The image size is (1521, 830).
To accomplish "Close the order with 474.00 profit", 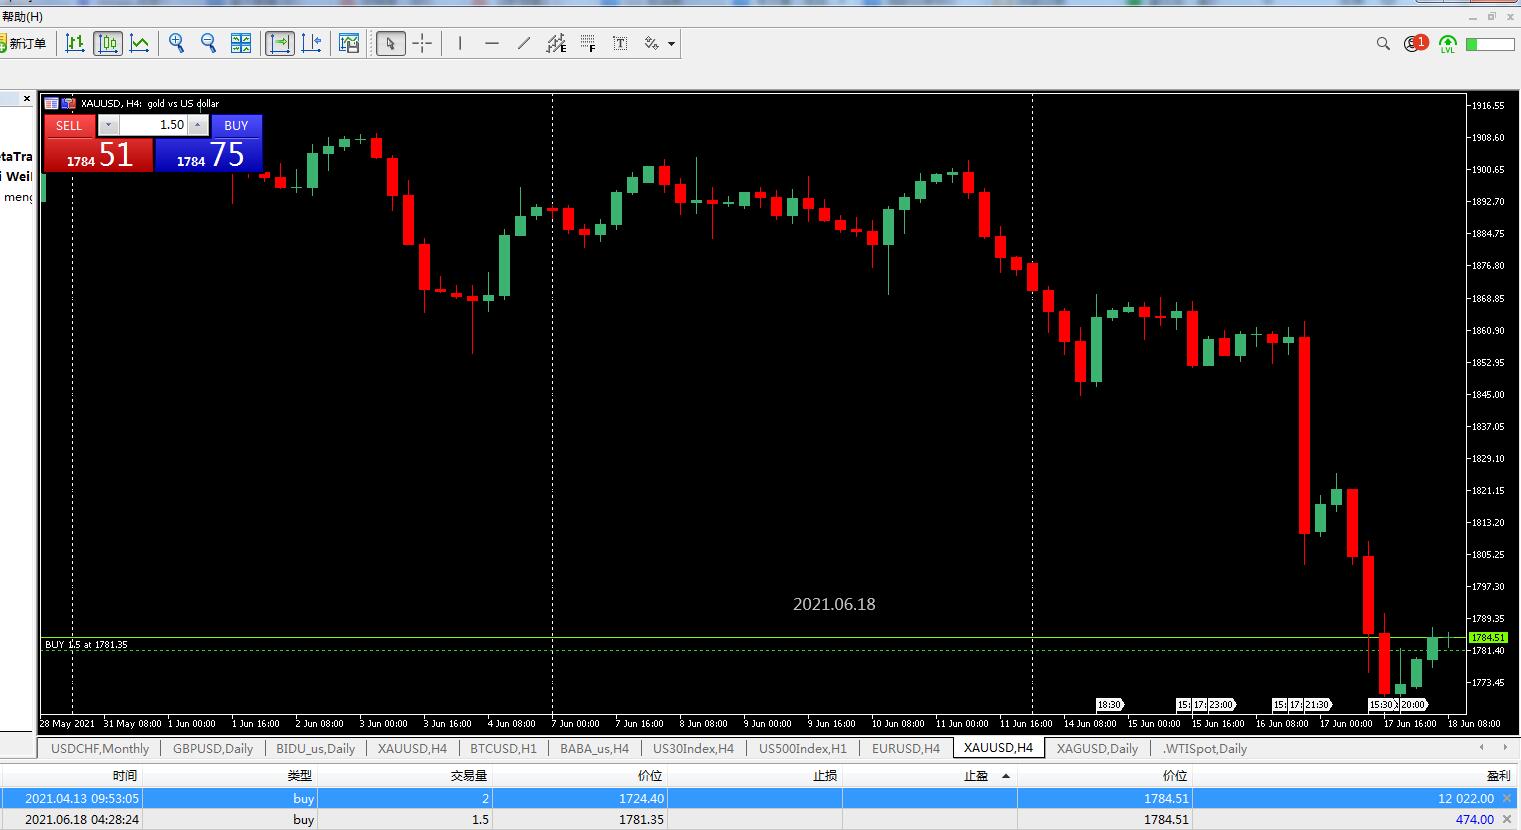I will (1508, 820).
